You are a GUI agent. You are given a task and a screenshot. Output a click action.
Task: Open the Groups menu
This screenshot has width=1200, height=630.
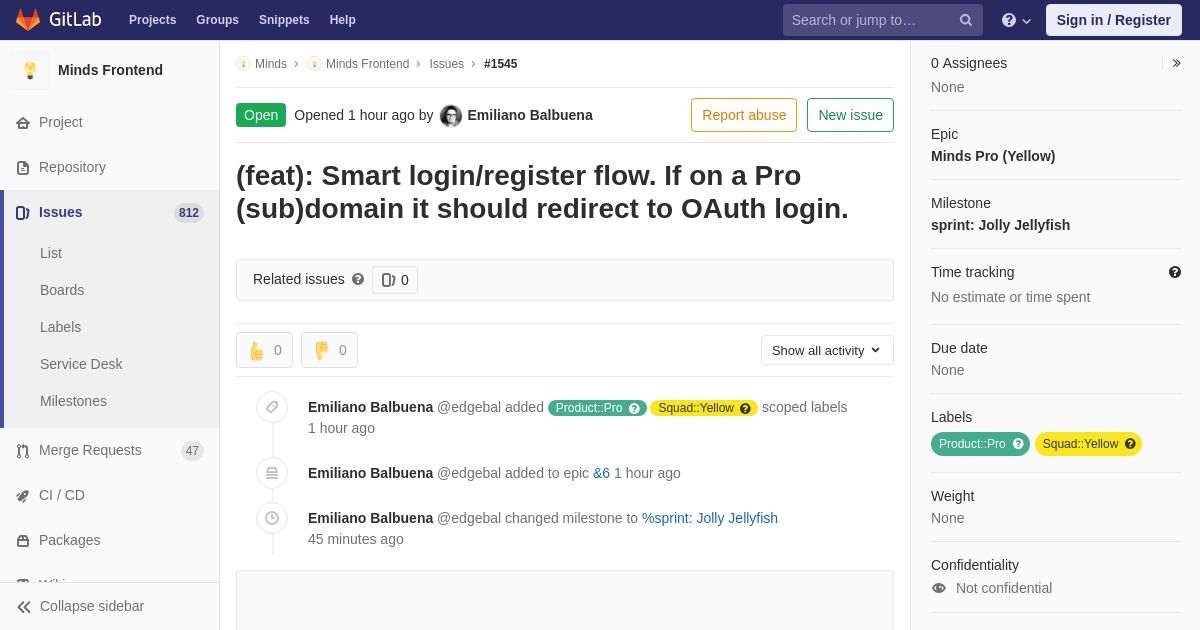(x=217, y=20)
